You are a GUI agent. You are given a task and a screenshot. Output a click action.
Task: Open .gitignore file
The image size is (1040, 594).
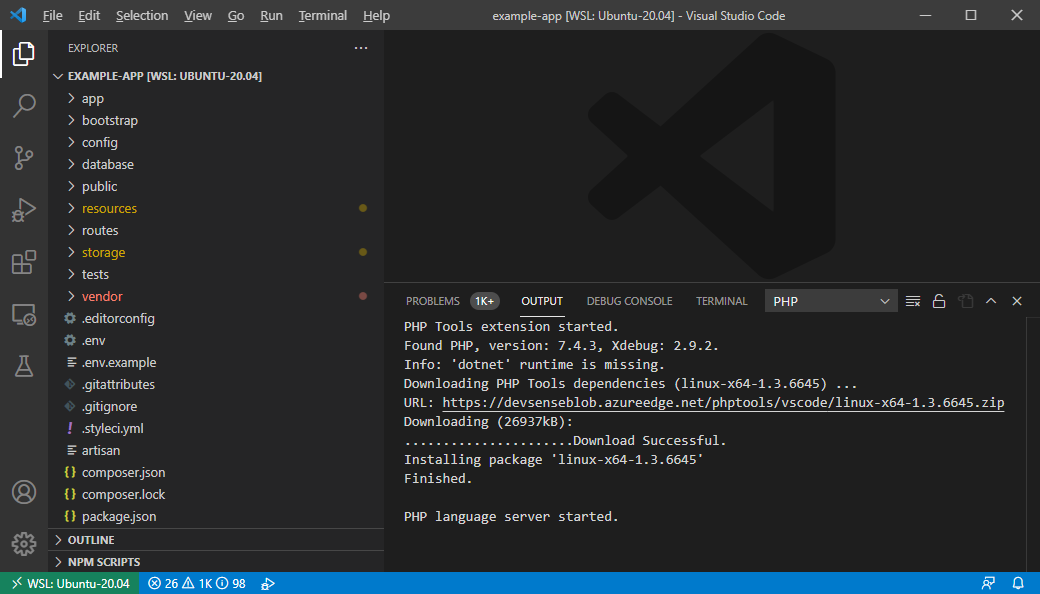[x=216, y=406]
